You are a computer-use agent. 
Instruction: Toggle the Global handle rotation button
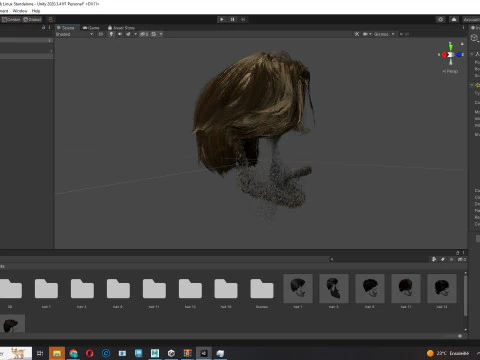(32, 19)
